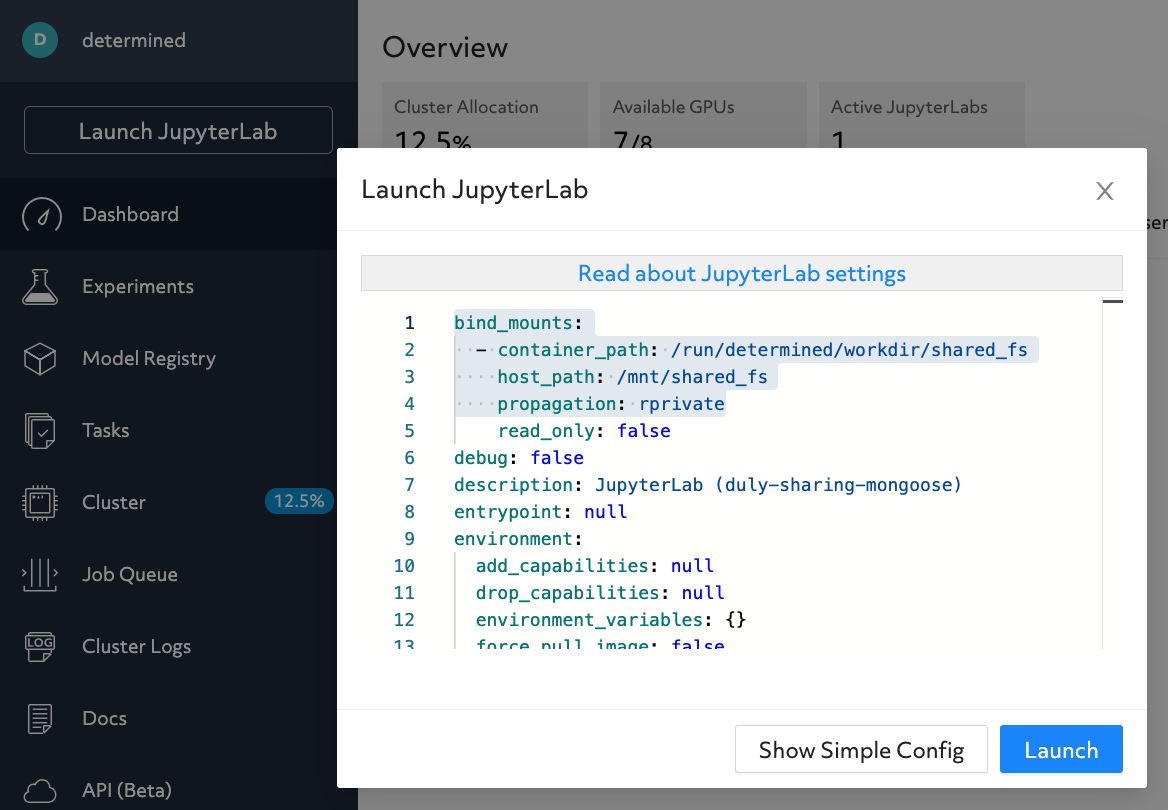The image size is (1168, 810).
Task: Open Read about JupyterLab settings link
Action: point(742,273)
